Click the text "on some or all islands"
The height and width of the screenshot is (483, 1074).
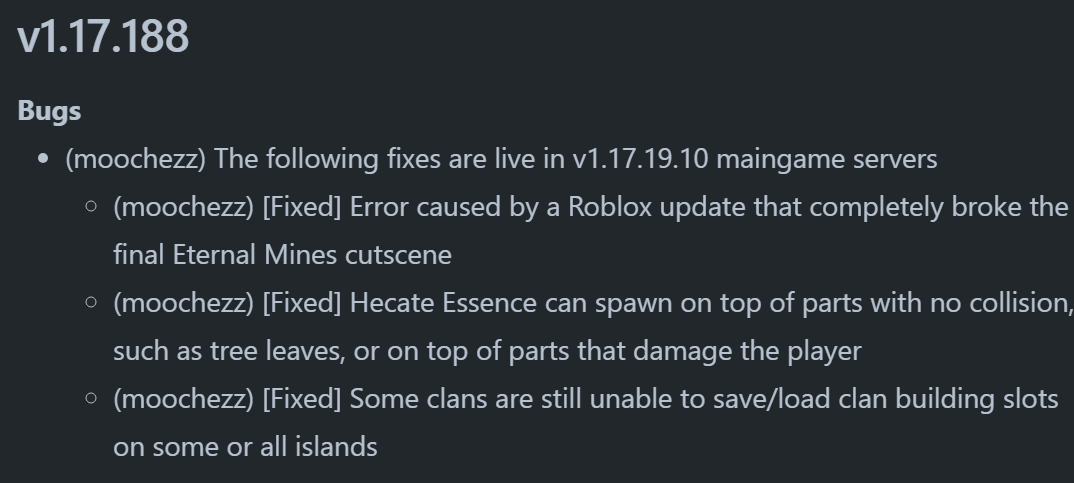[245, 447]
